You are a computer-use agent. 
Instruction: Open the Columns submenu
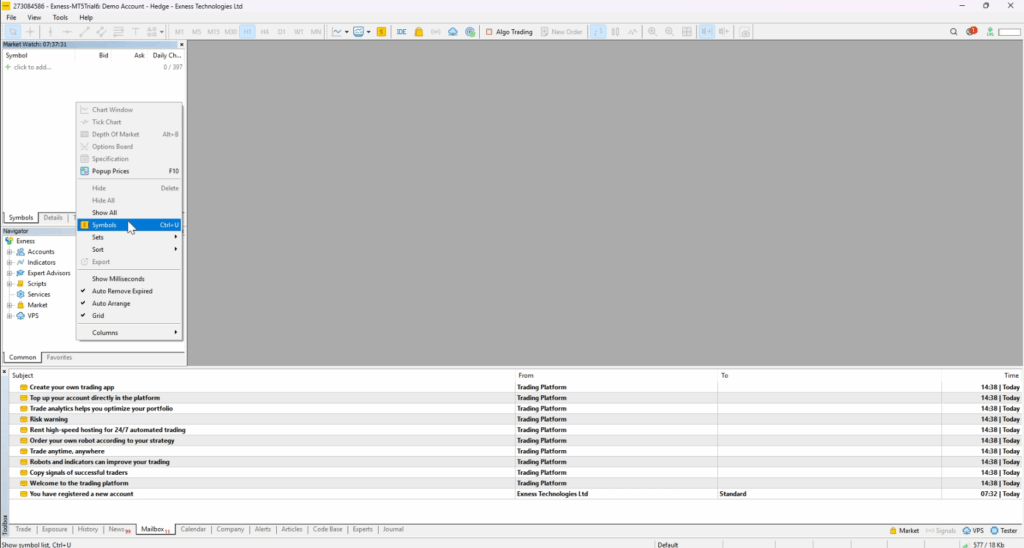coord(105,332)
